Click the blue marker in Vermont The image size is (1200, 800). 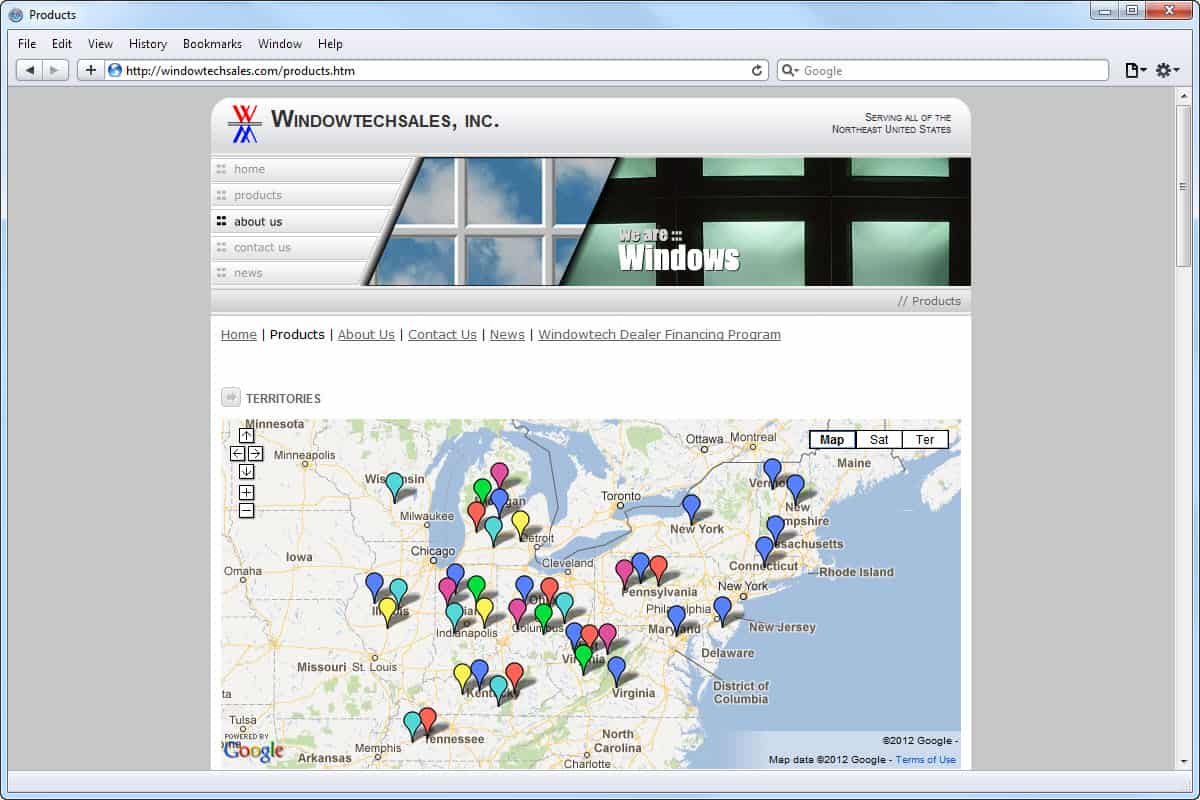772,471
